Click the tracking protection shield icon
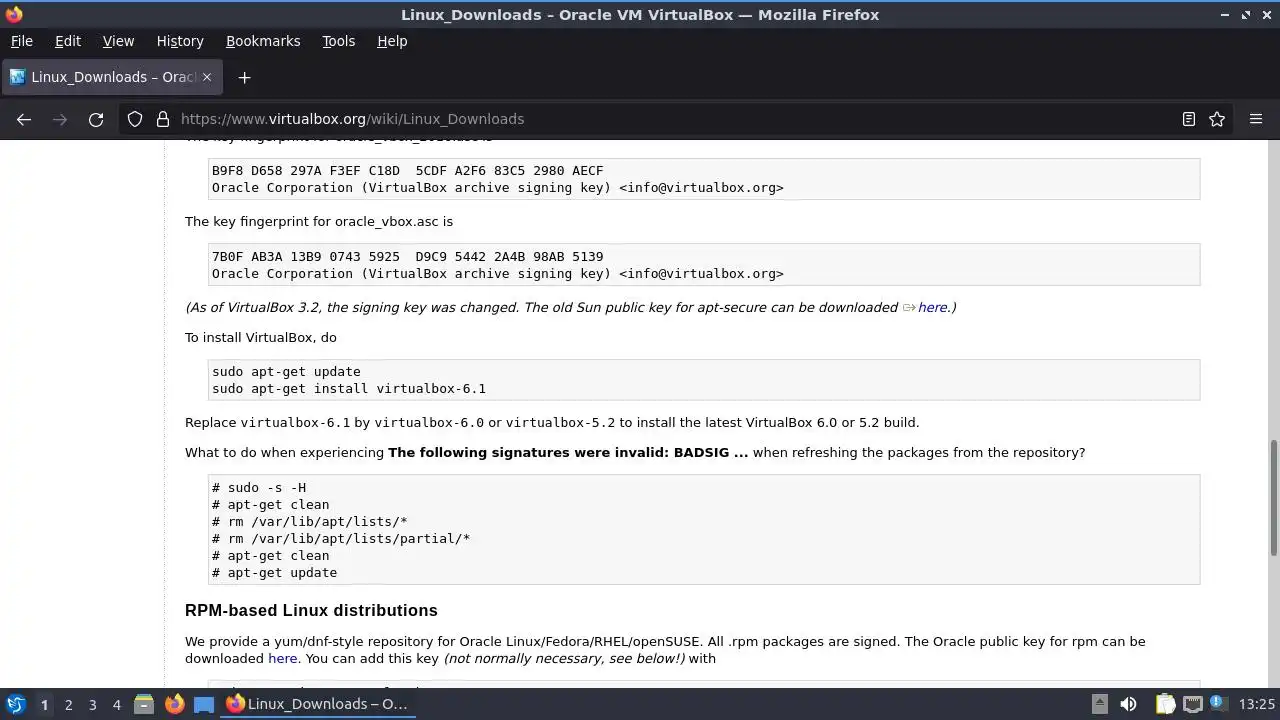 point(135,119)
